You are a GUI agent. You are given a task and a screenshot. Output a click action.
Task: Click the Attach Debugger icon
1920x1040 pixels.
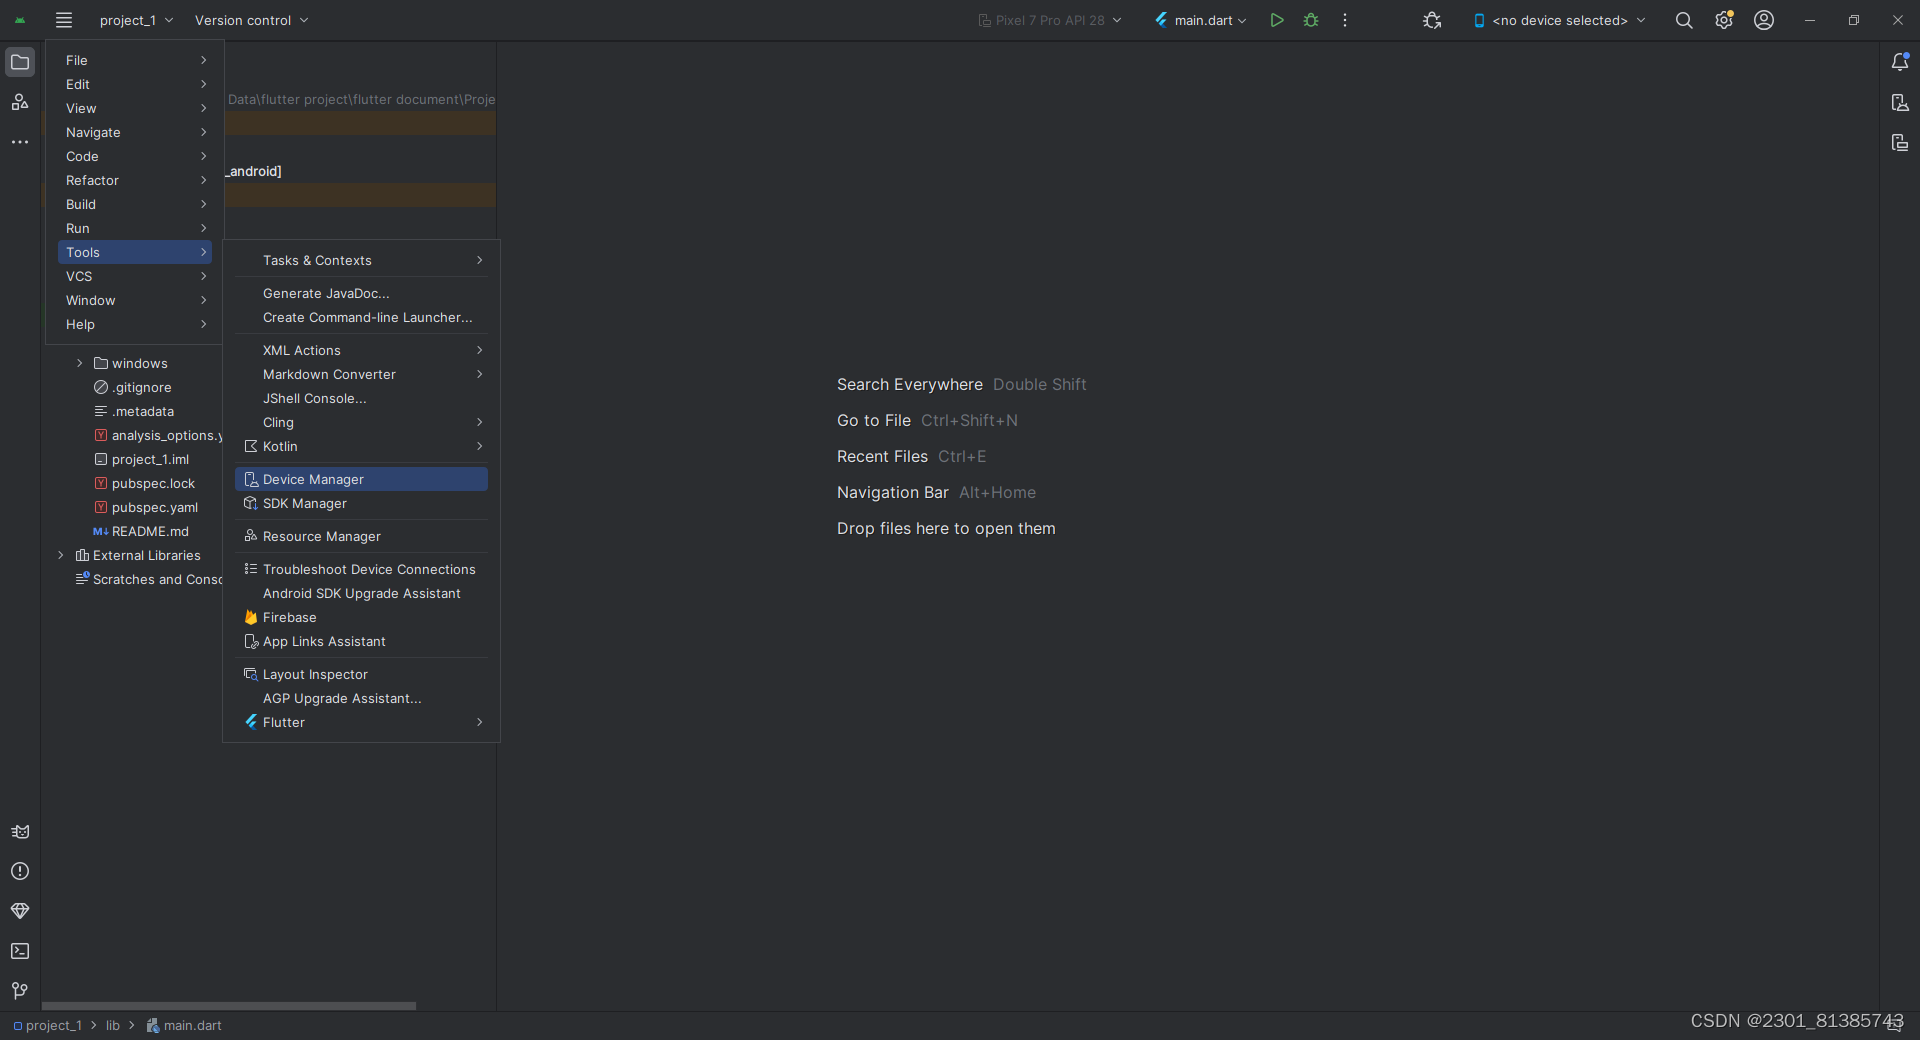1432,20
